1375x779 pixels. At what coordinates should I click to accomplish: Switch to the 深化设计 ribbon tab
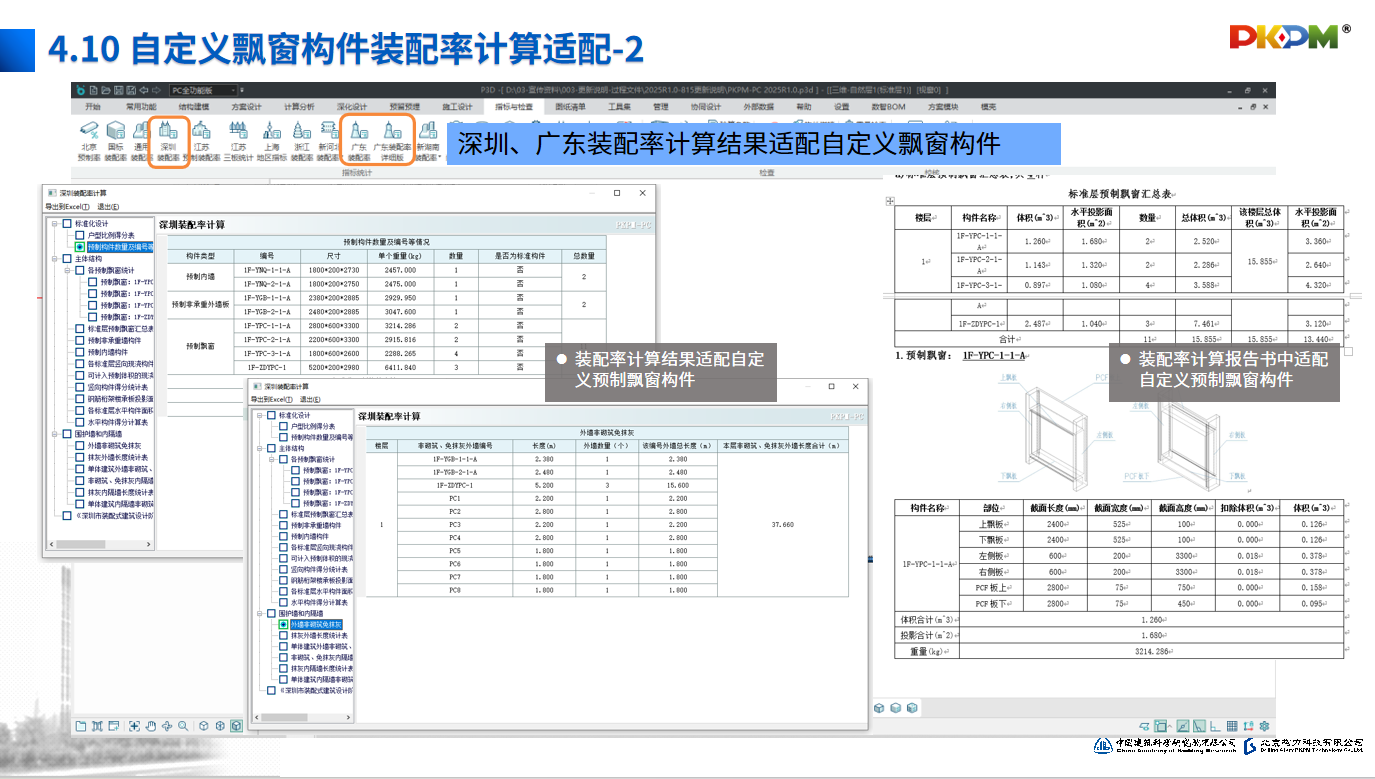(352, 107)
